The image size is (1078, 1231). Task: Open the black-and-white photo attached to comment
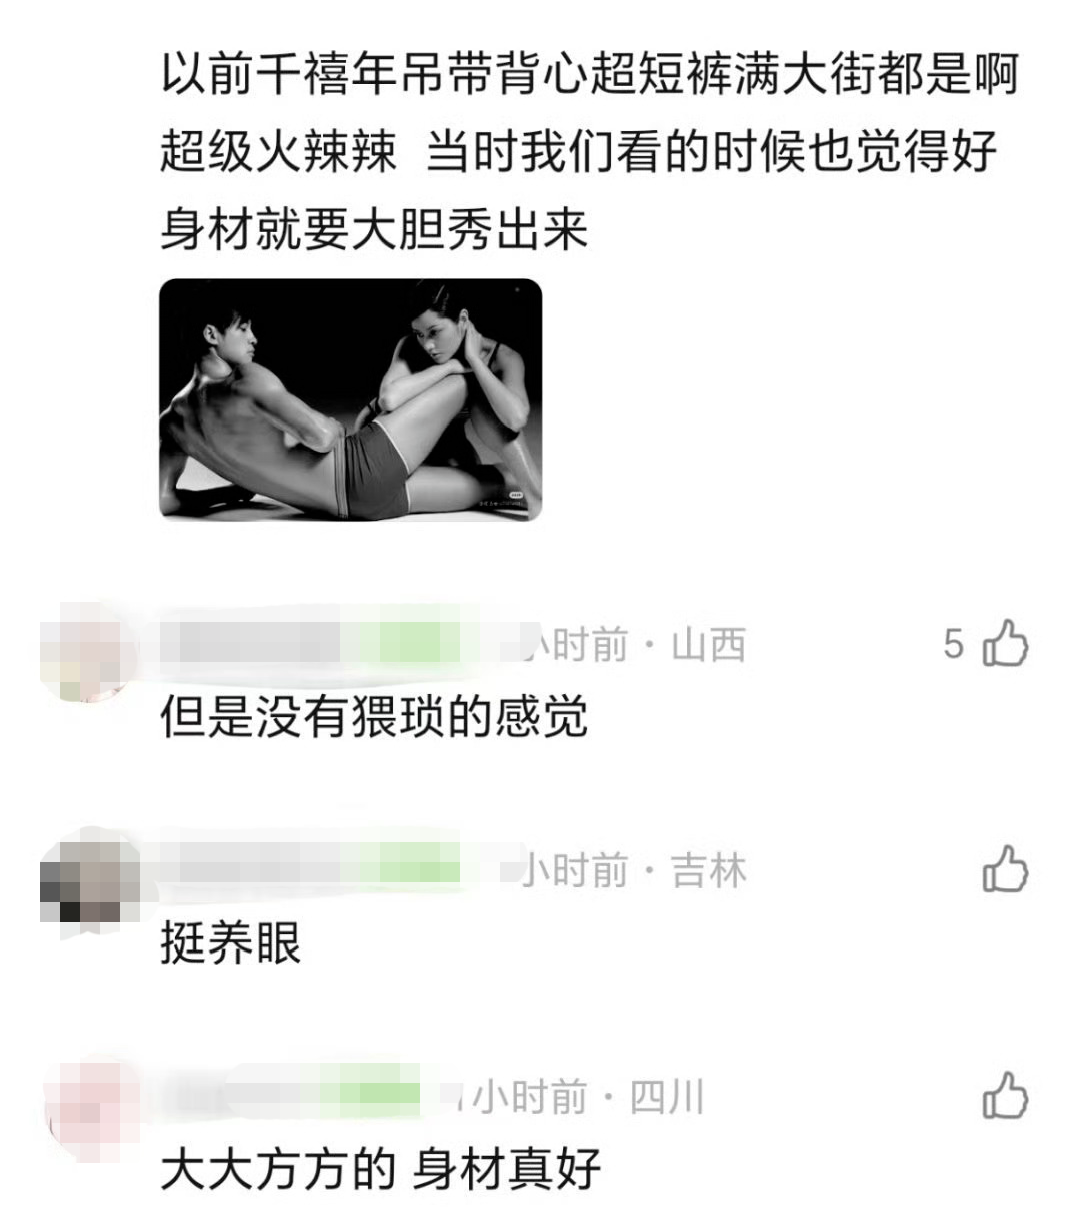(351, 400)
